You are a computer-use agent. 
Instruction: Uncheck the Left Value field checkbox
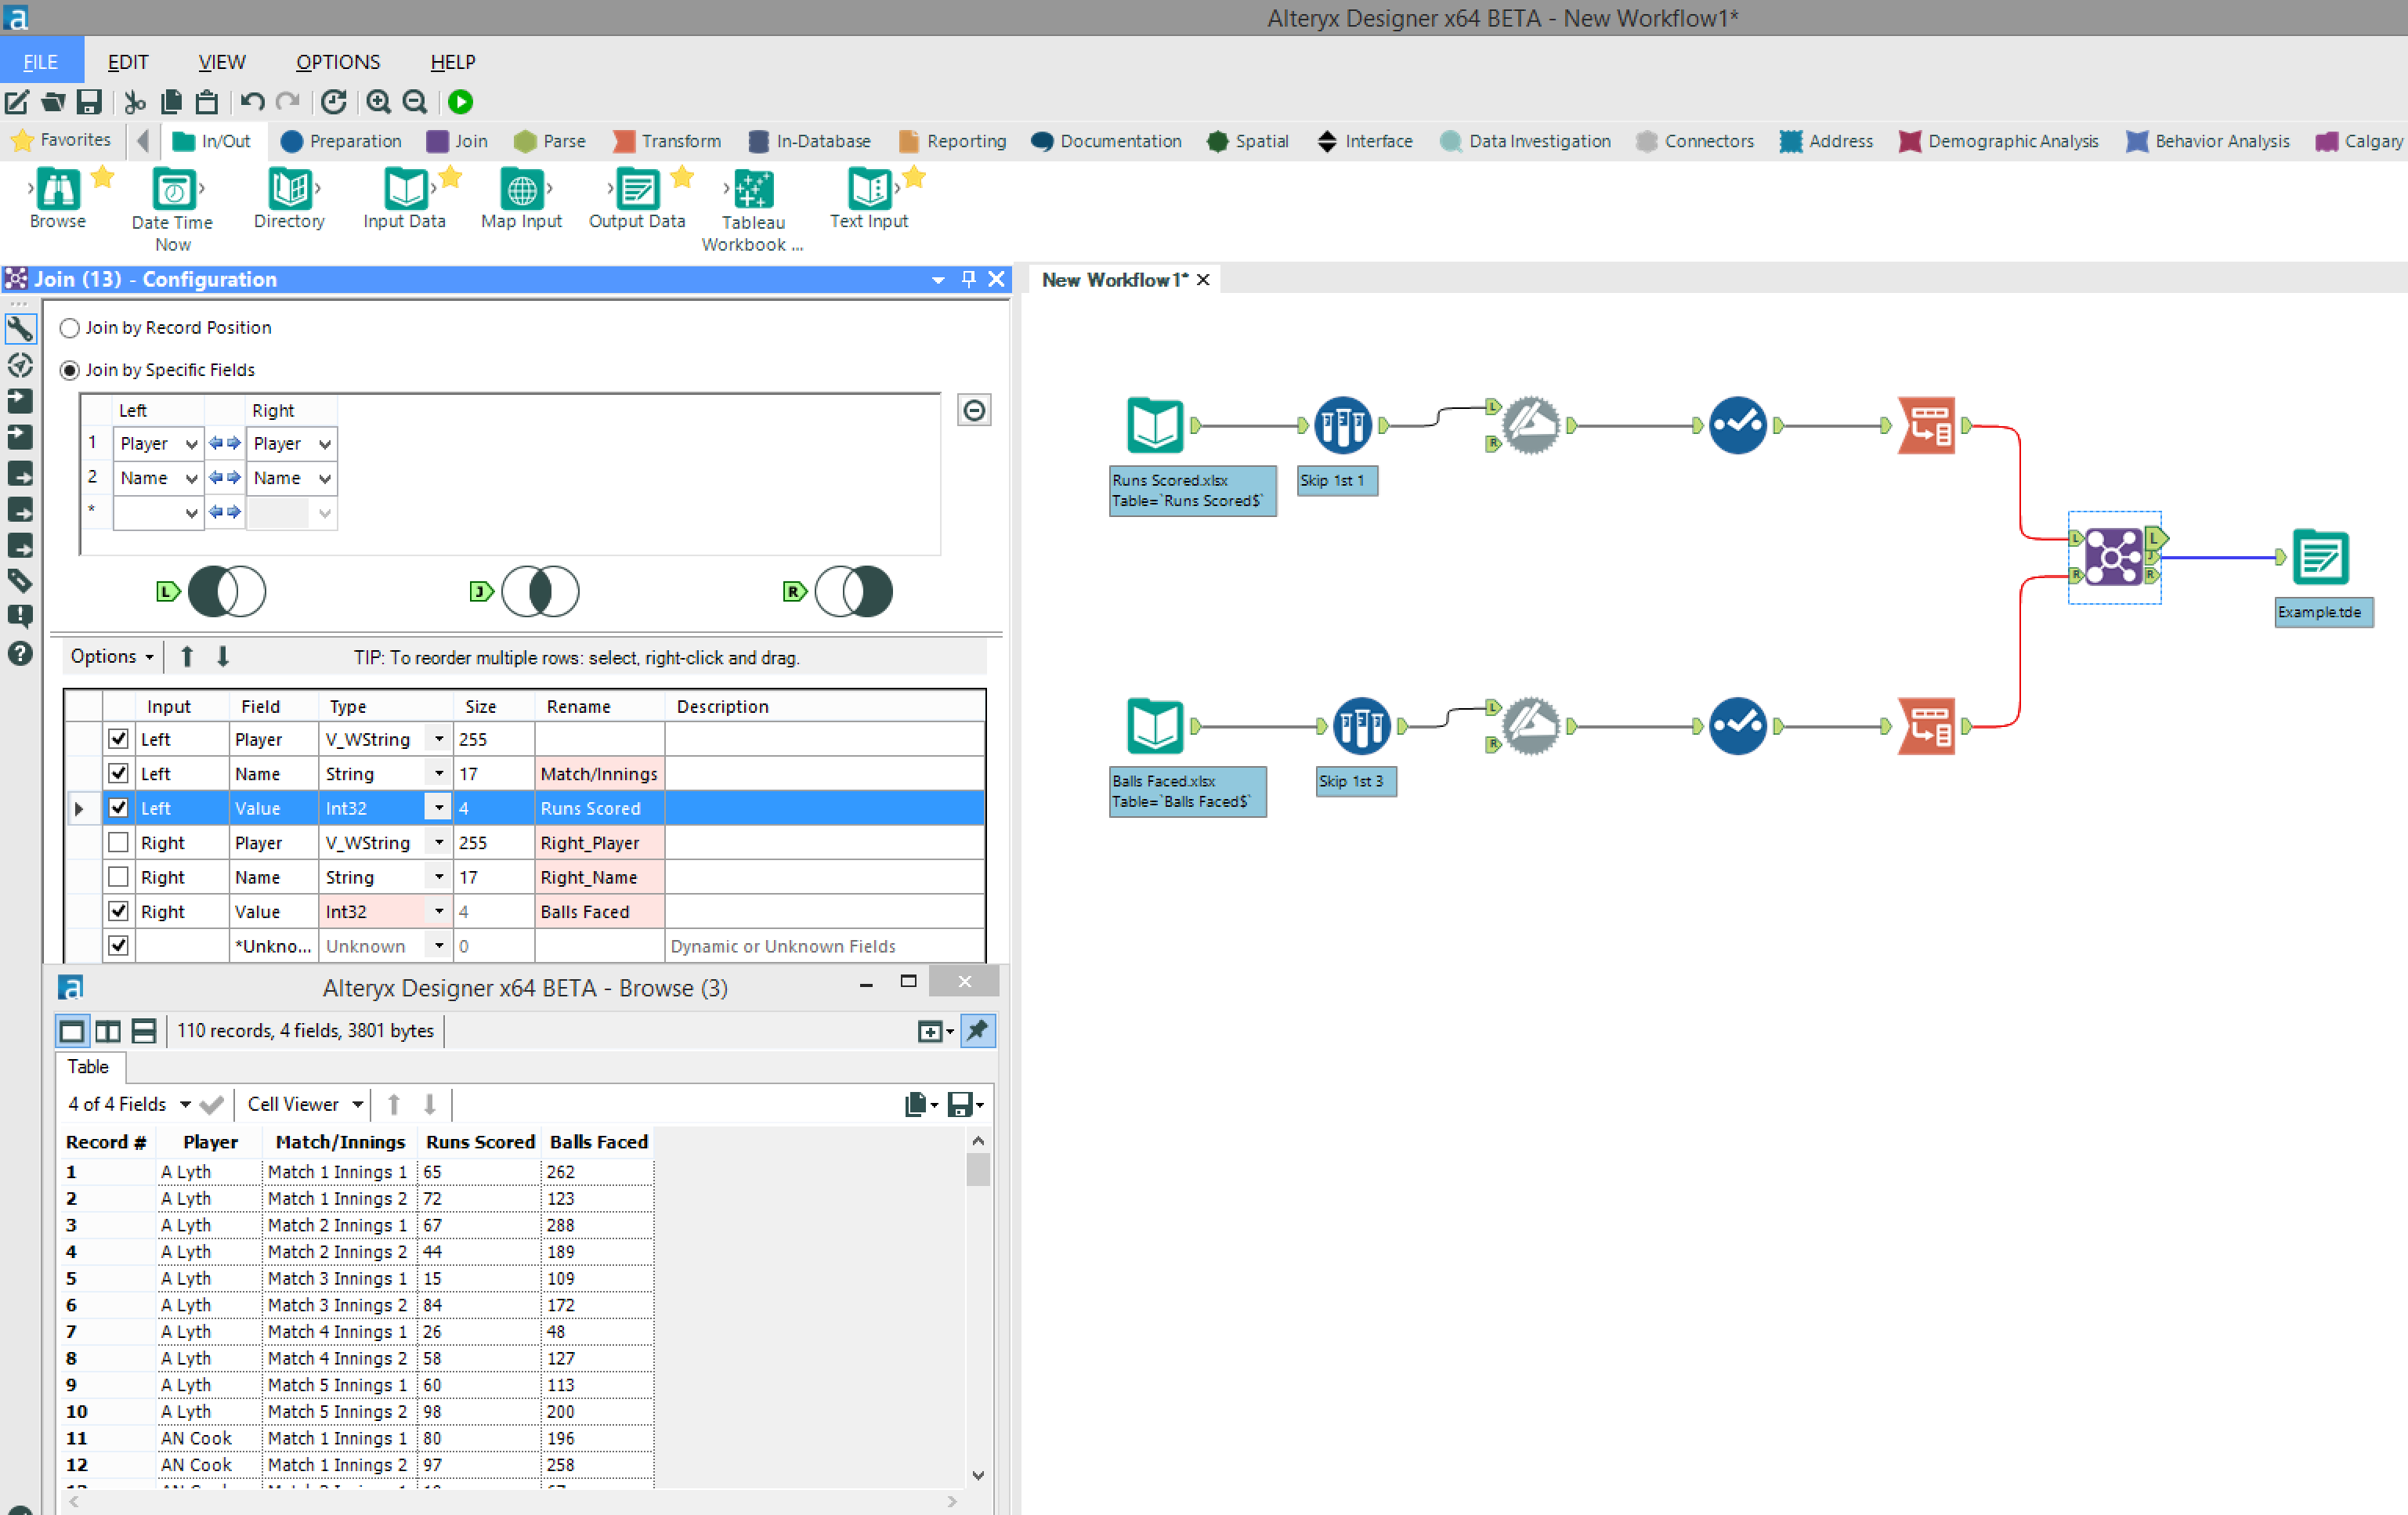point(118,808)
